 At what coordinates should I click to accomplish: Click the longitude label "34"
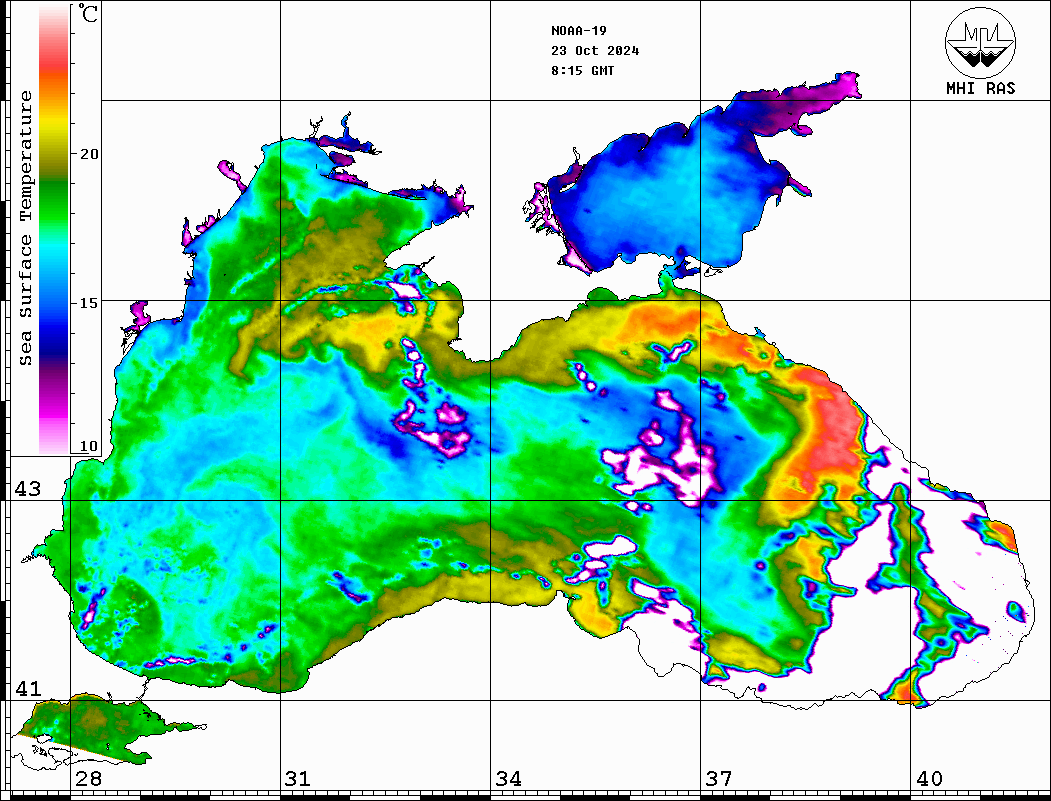pyautogui.click(x=508, y=779)
